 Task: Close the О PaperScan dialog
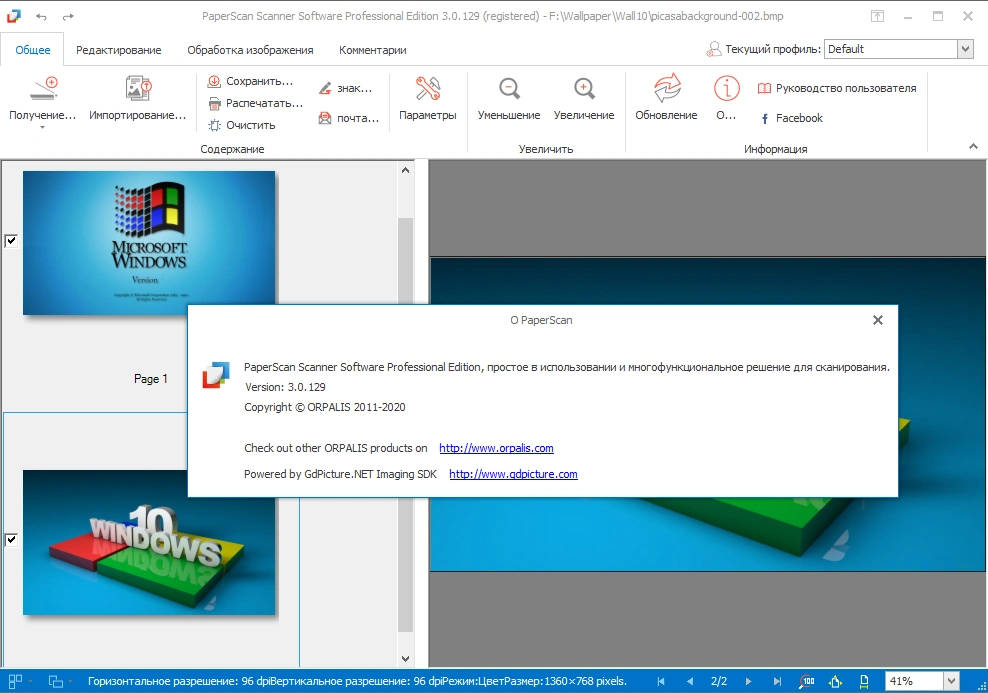[878, 320]
